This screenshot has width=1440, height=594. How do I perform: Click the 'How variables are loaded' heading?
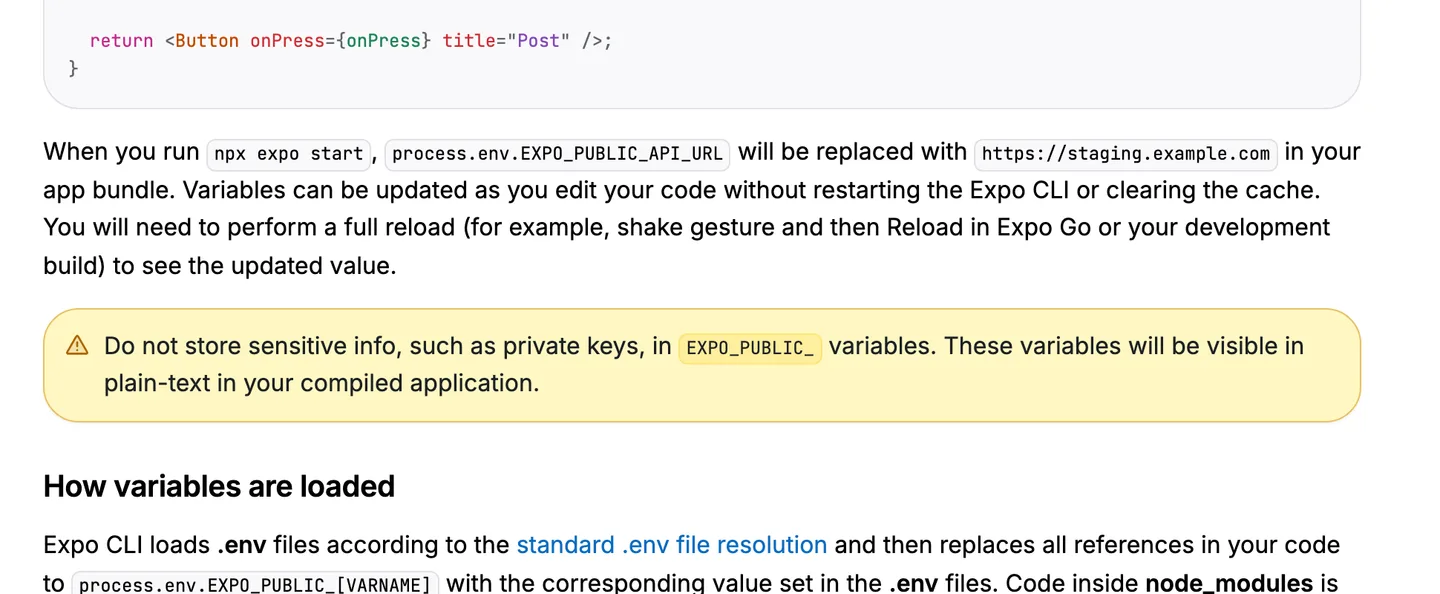[219, 486]
